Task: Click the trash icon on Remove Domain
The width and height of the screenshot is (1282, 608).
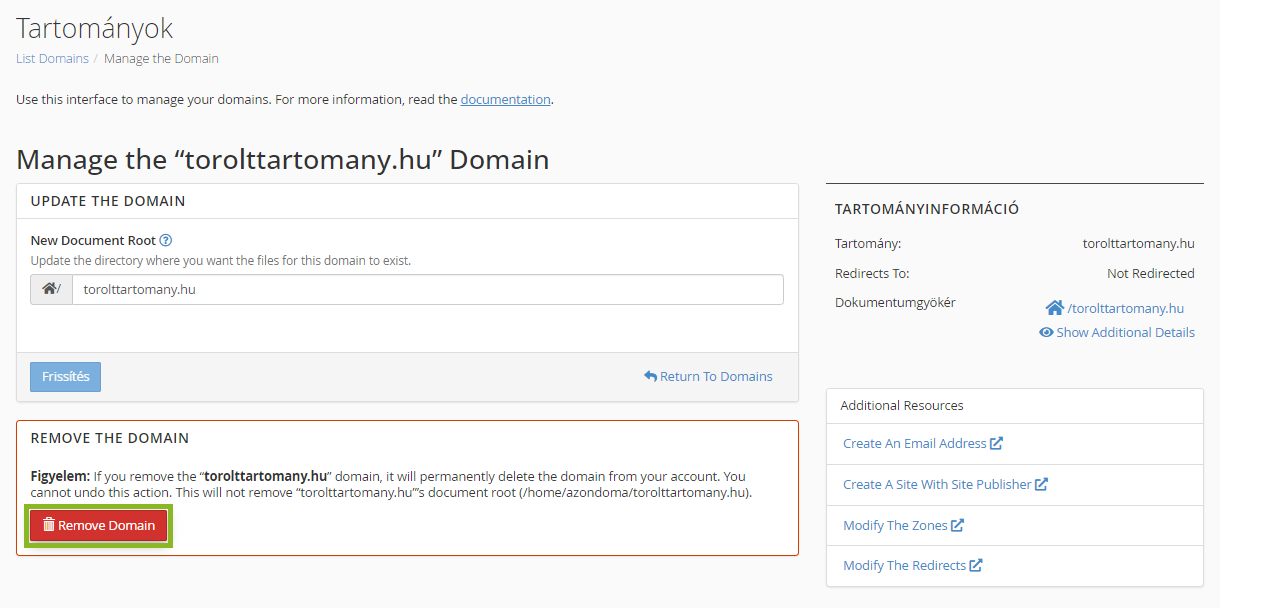Action: click(x=48, y=525)
